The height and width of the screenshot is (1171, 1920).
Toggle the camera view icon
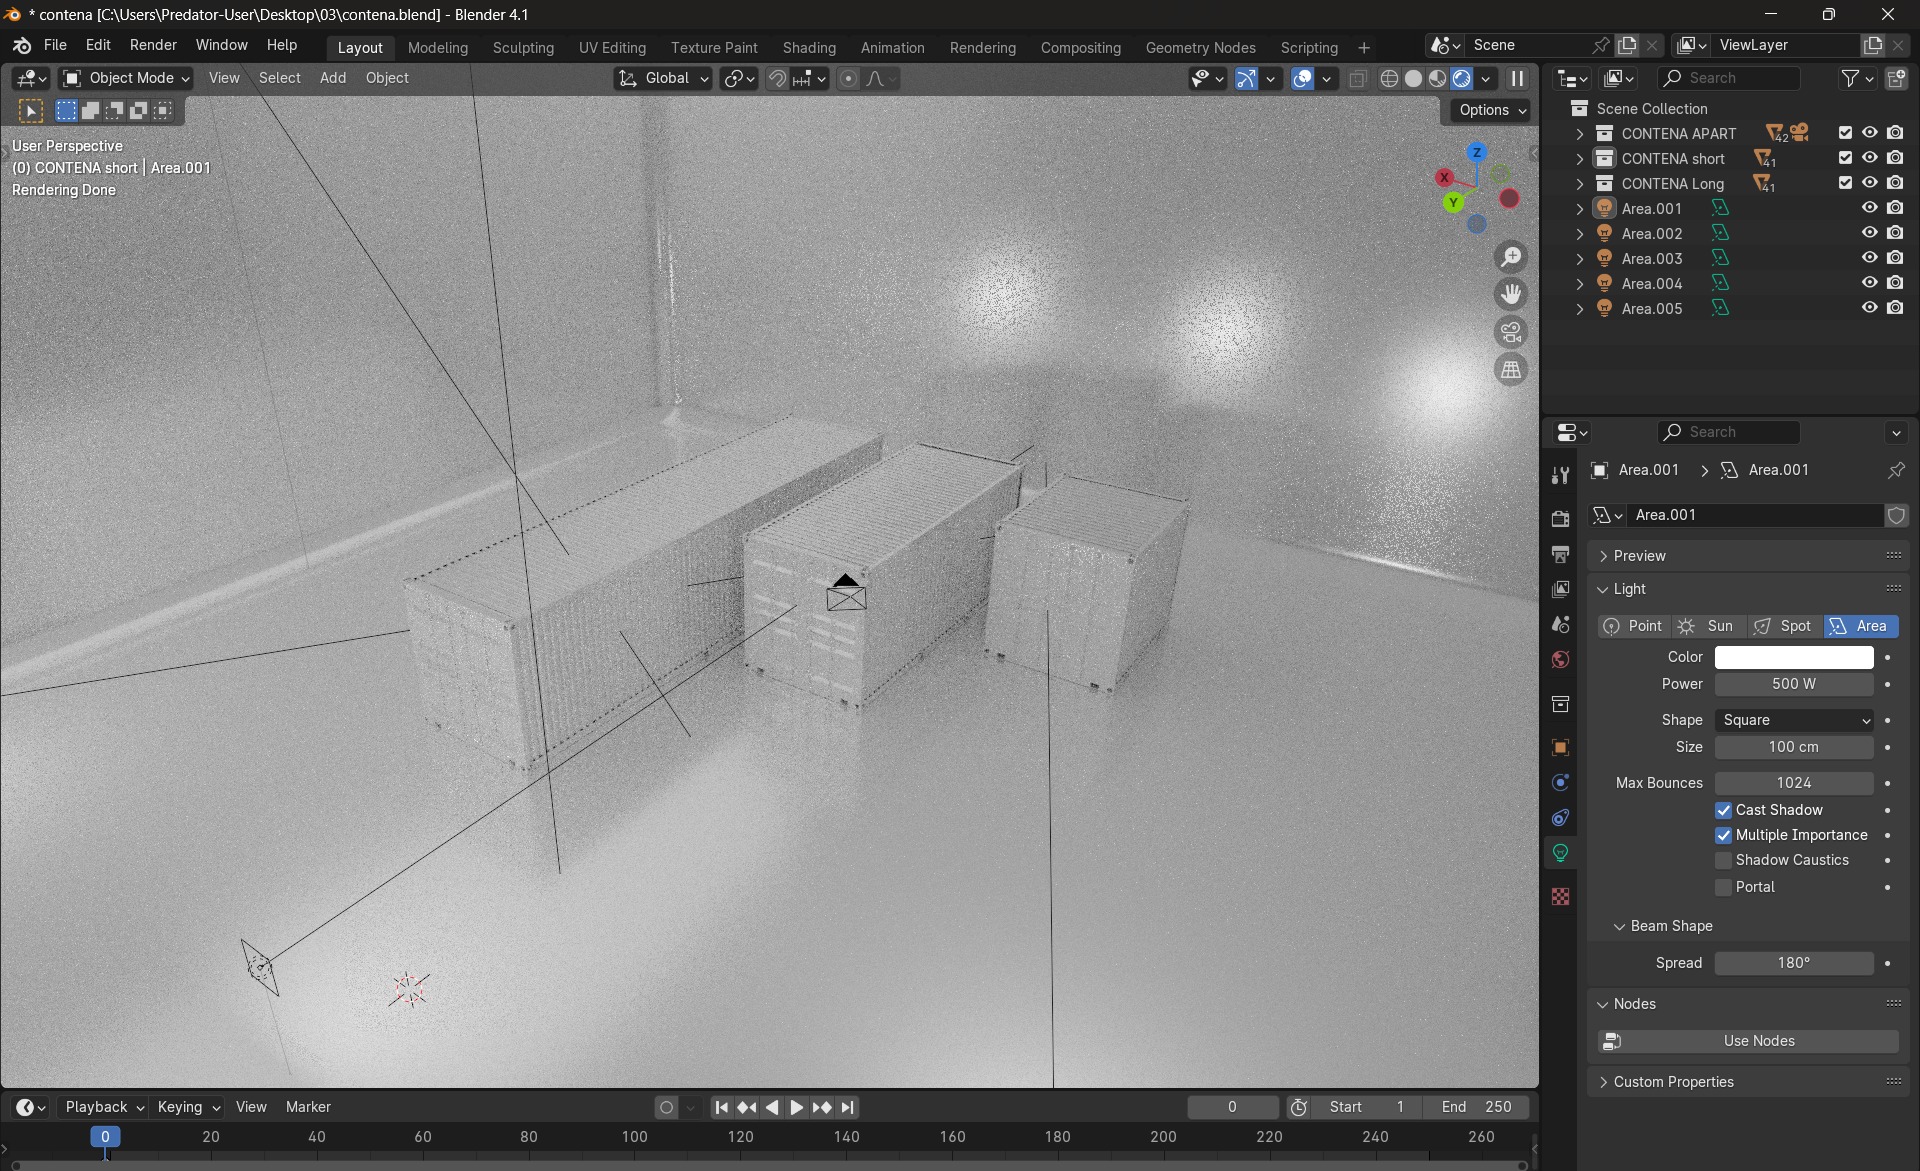[x=1511, y=331]
